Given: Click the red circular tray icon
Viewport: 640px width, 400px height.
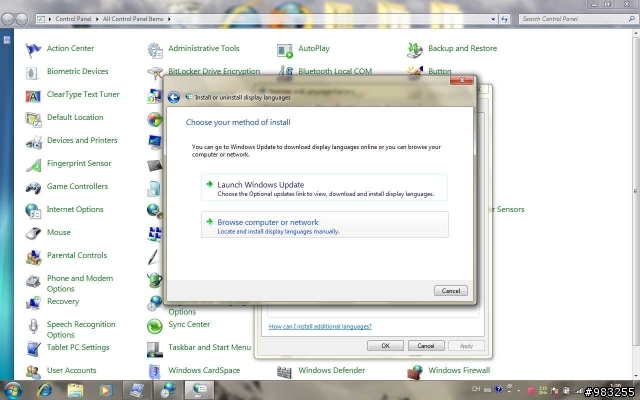Looking at the screenshot, I should (531, 391).
